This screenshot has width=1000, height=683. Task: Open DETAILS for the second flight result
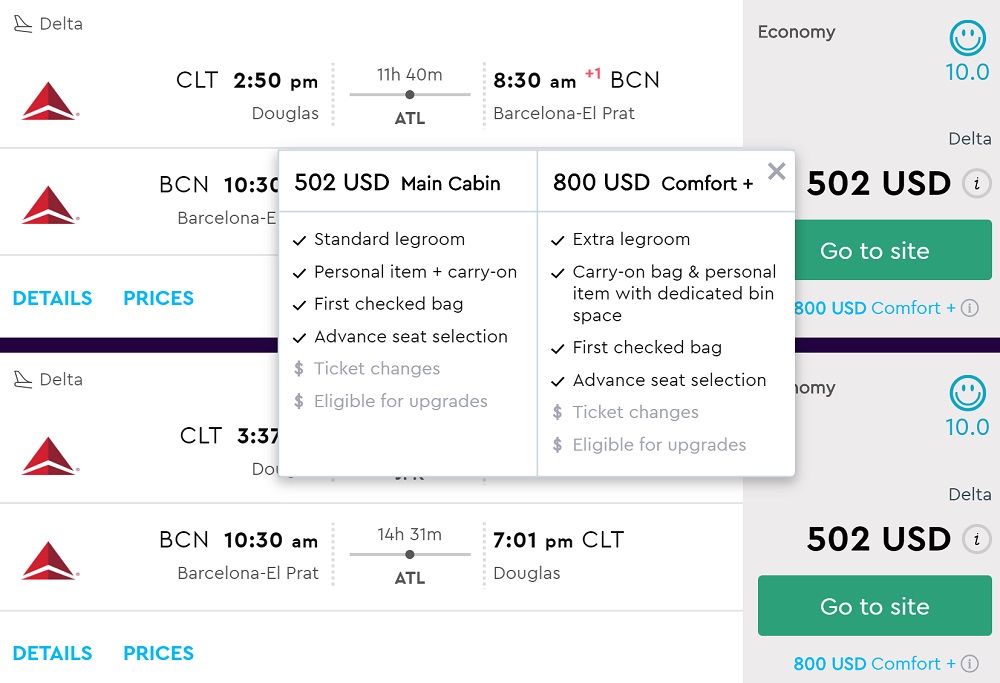[x=52, y=653]
